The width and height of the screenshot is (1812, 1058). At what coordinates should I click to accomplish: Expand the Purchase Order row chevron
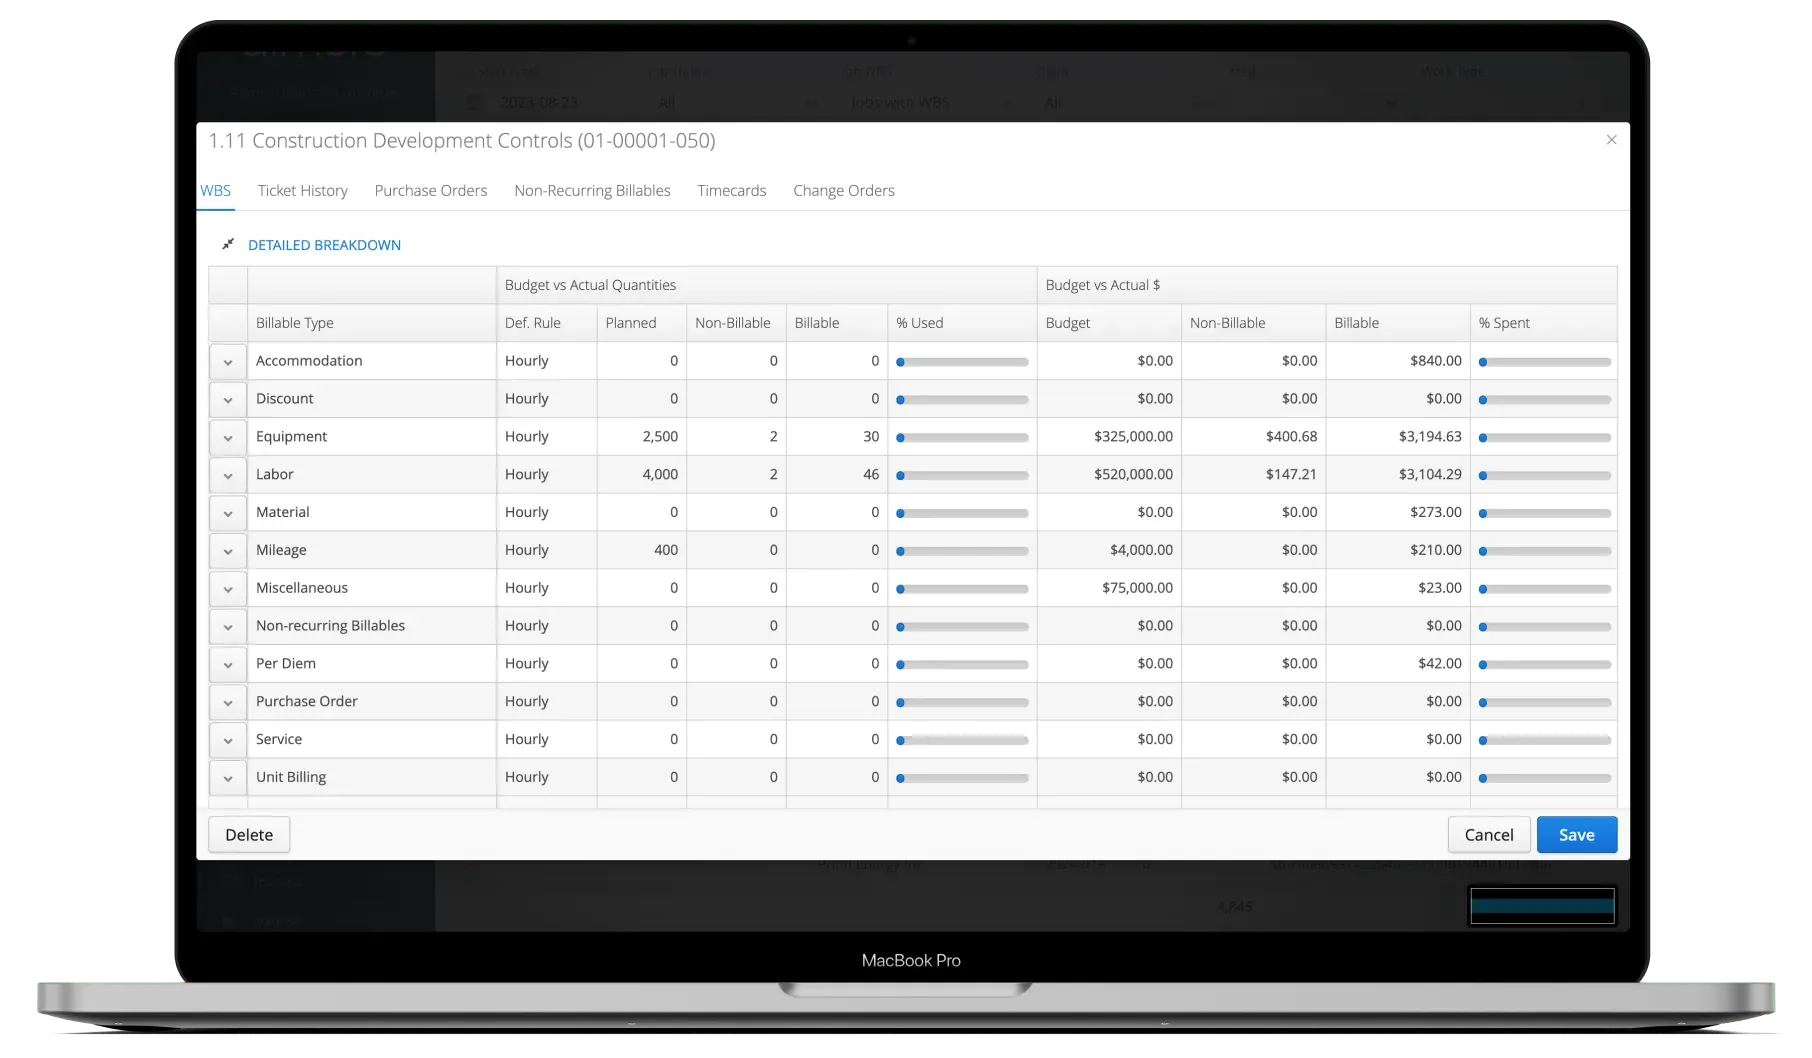228,703
